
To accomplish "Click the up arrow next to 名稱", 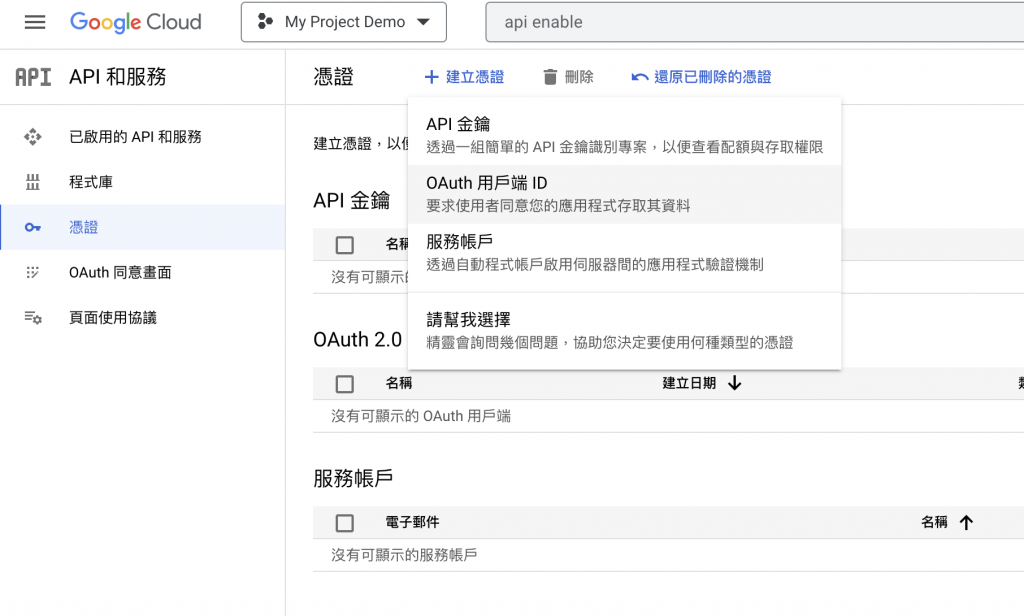I will coord(966,522).
